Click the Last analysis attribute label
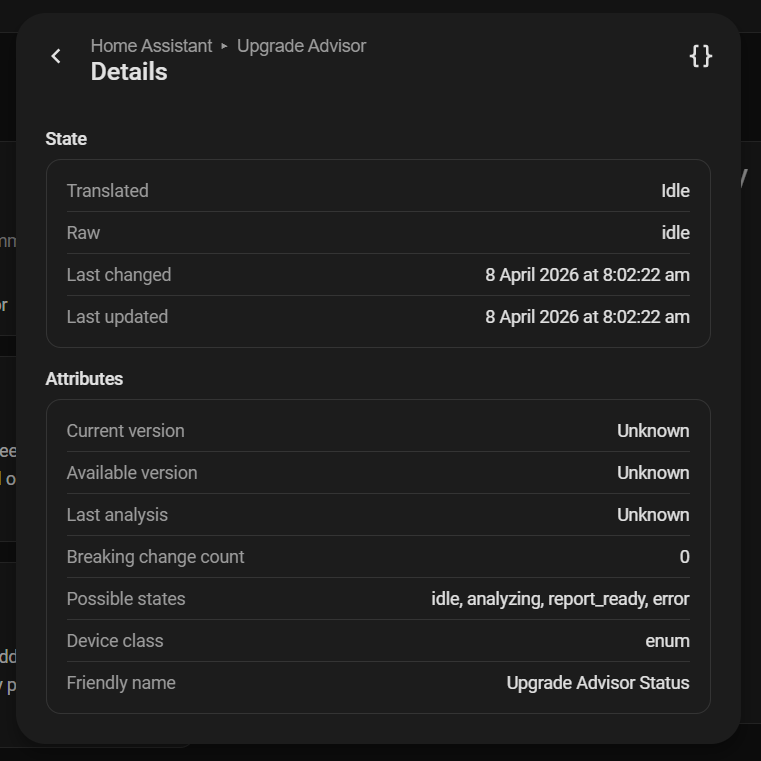The width and height of the screenshot is (761, 761). (x=117, y=515)
